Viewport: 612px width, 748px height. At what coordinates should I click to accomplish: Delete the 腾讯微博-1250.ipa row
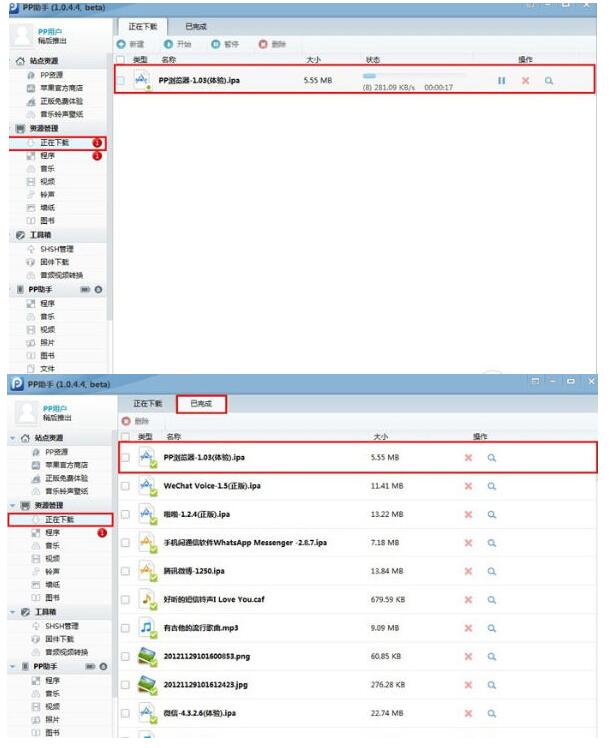[468, 571]
